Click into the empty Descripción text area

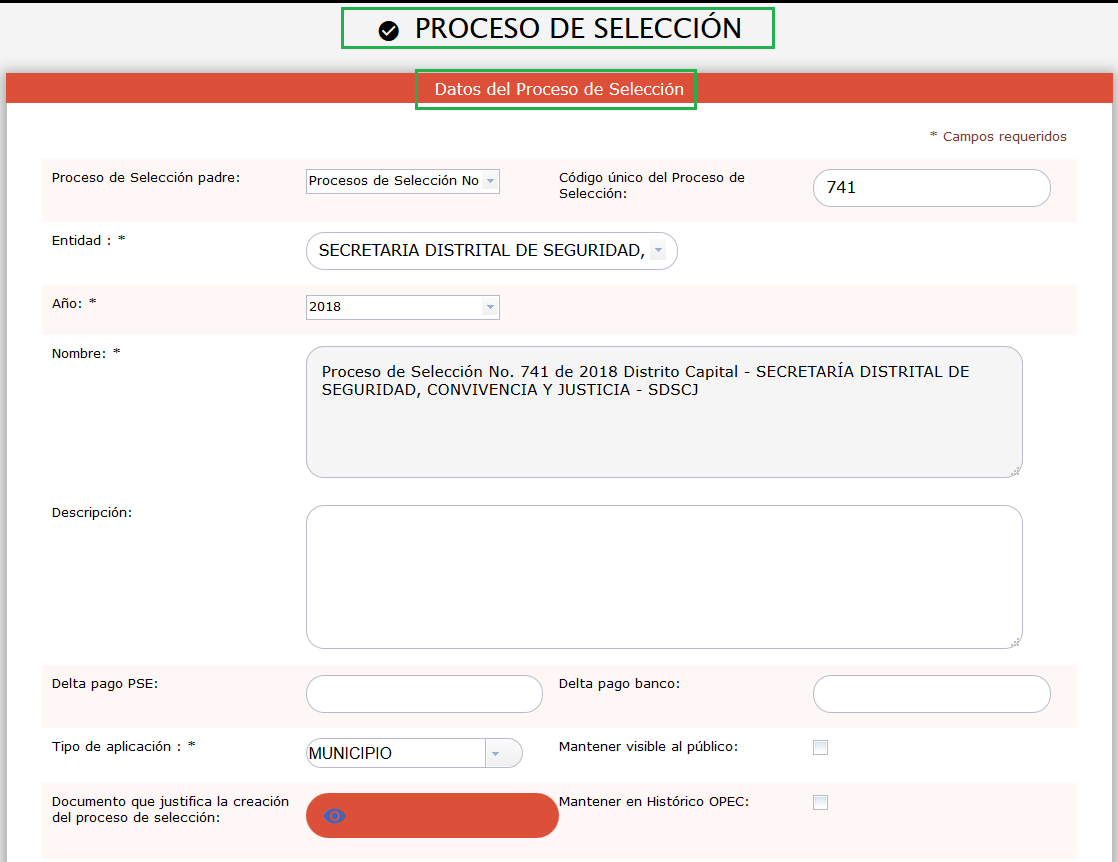pos(663,577)
